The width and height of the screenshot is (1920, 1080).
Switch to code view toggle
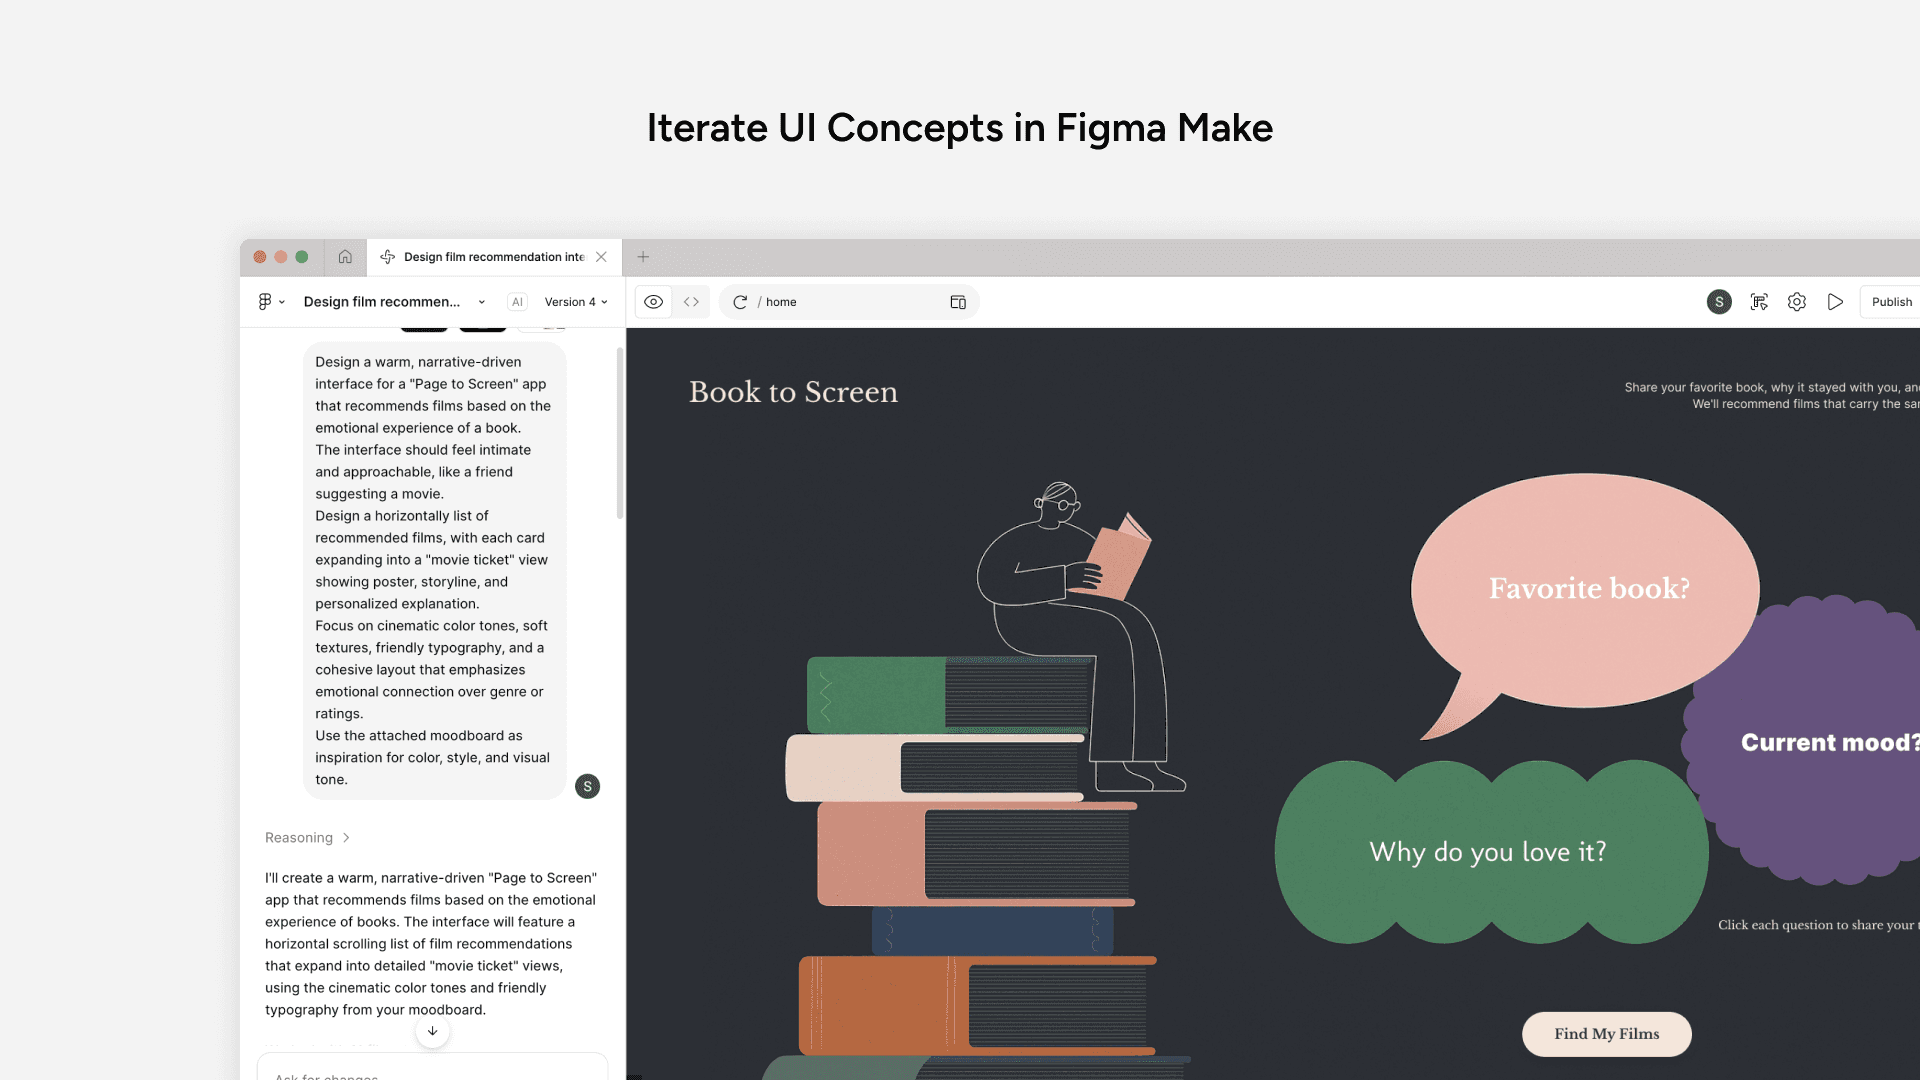click(x=691, y=302)
